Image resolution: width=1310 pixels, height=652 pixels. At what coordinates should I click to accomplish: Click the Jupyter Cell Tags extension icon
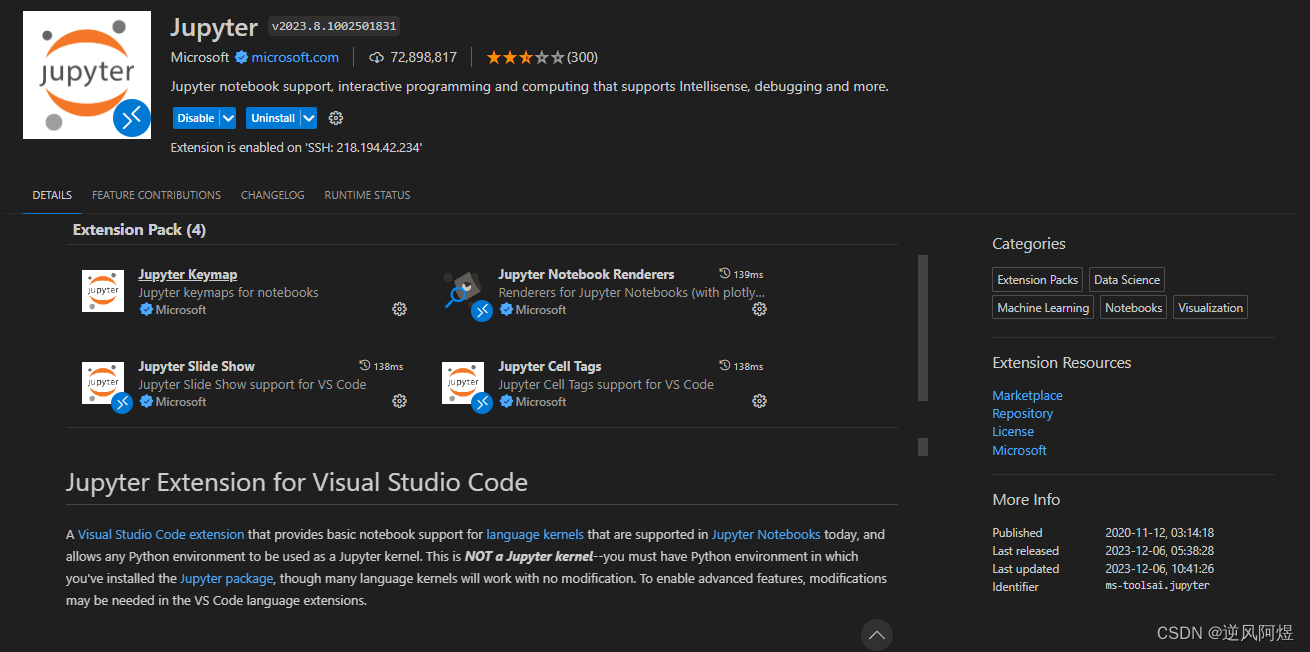pyautogui.click(x=463, y=383)
